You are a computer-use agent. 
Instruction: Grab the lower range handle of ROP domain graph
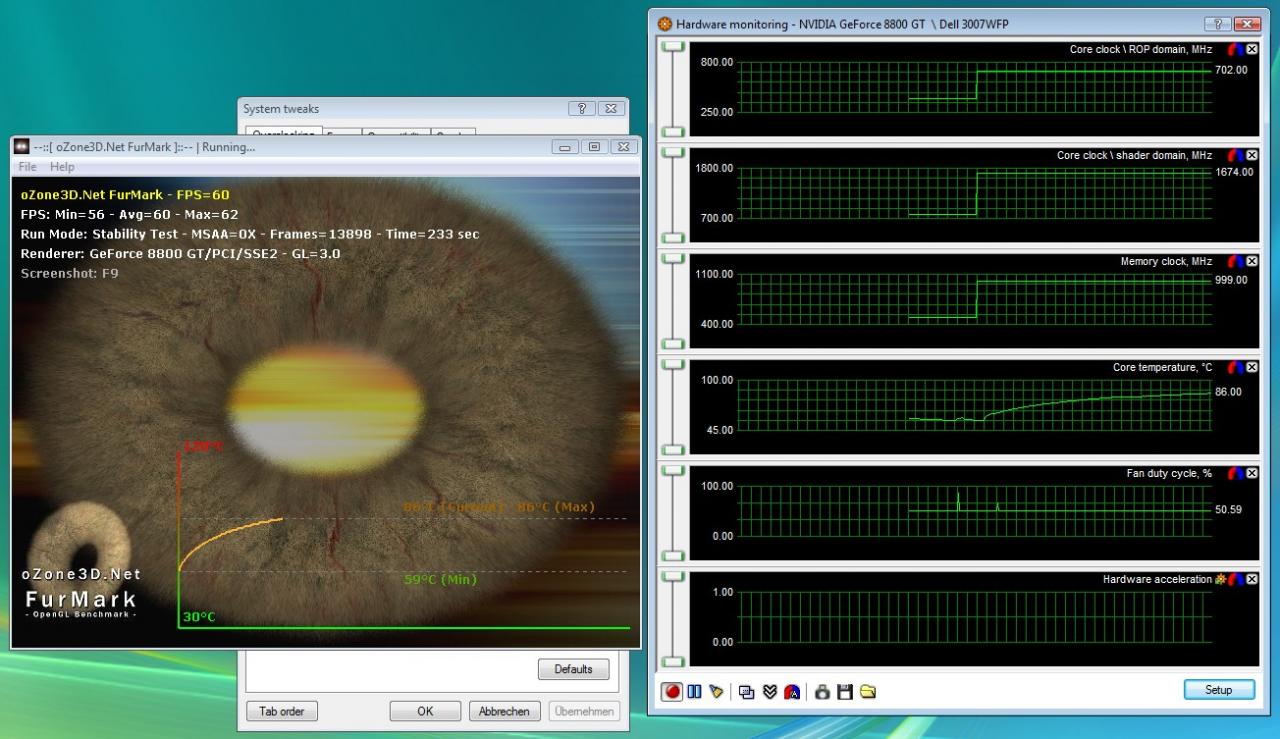(x=672, y=131)
